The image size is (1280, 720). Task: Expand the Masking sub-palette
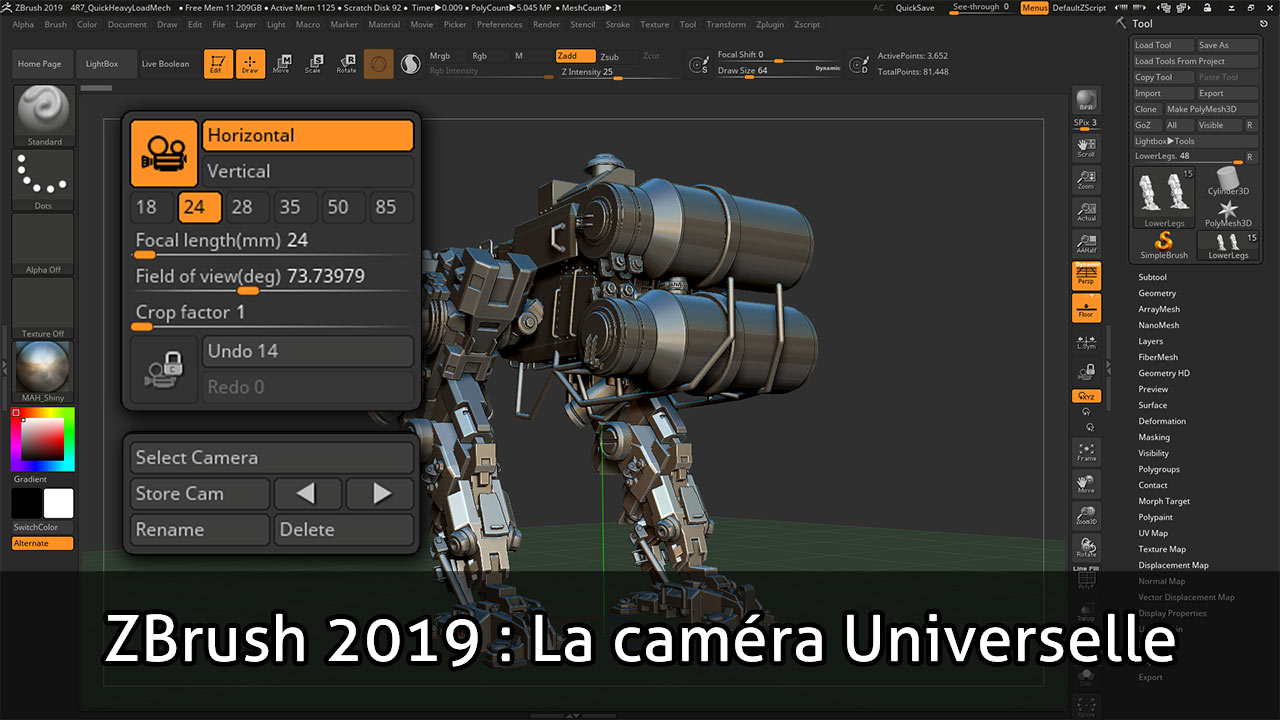tap(1154, 437)
